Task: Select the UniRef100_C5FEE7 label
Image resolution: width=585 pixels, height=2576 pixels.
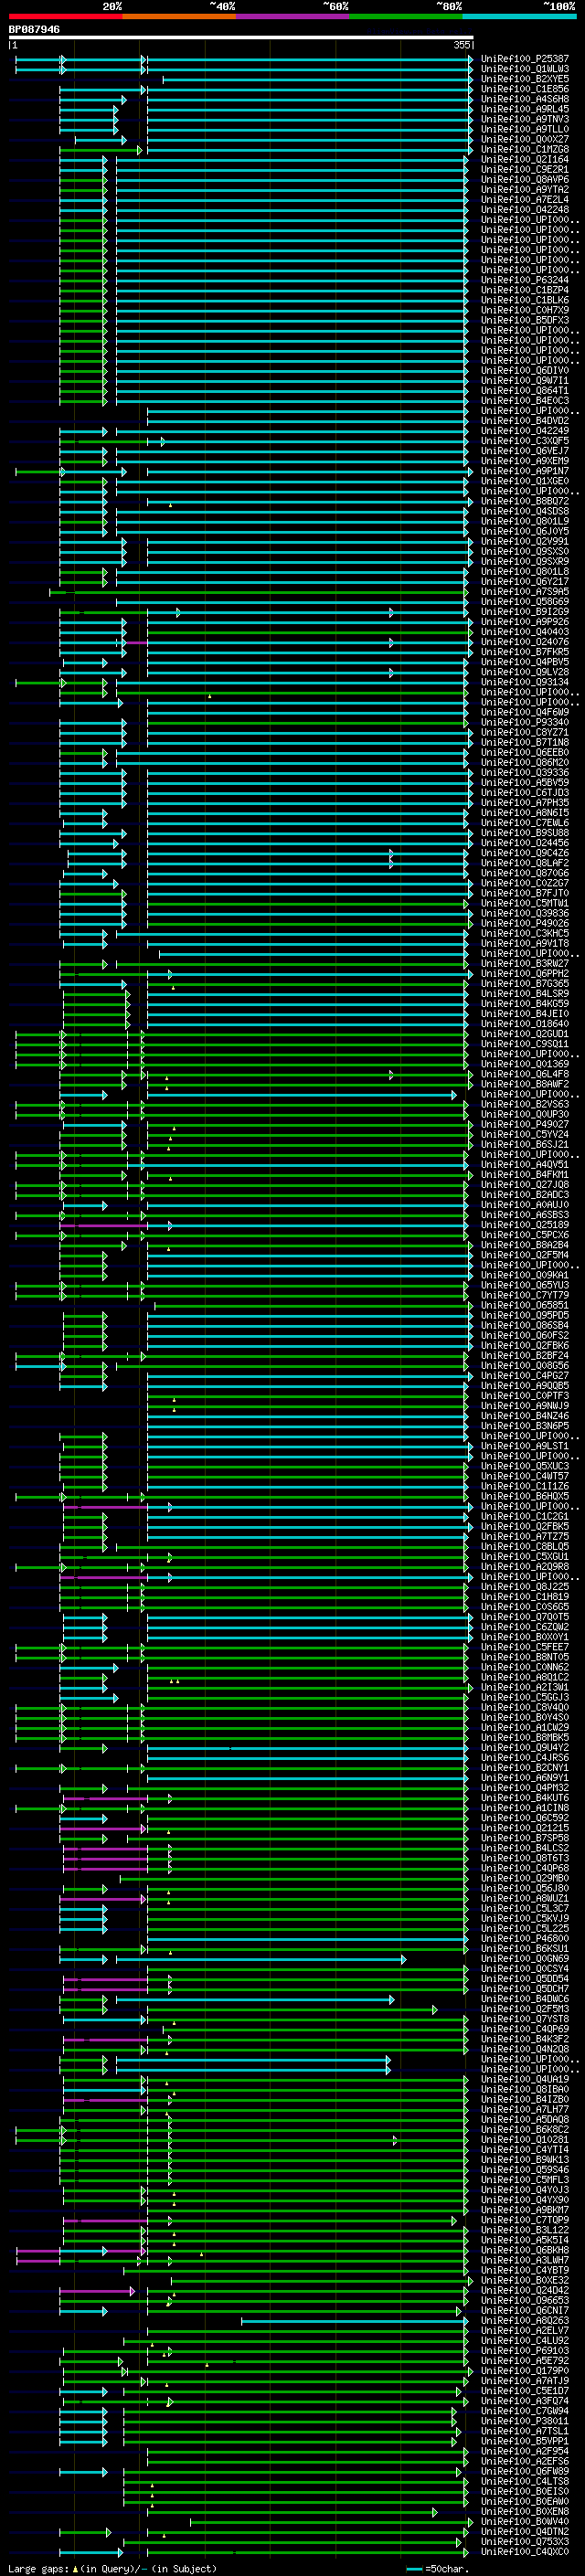Action: tap(525, 1647)
